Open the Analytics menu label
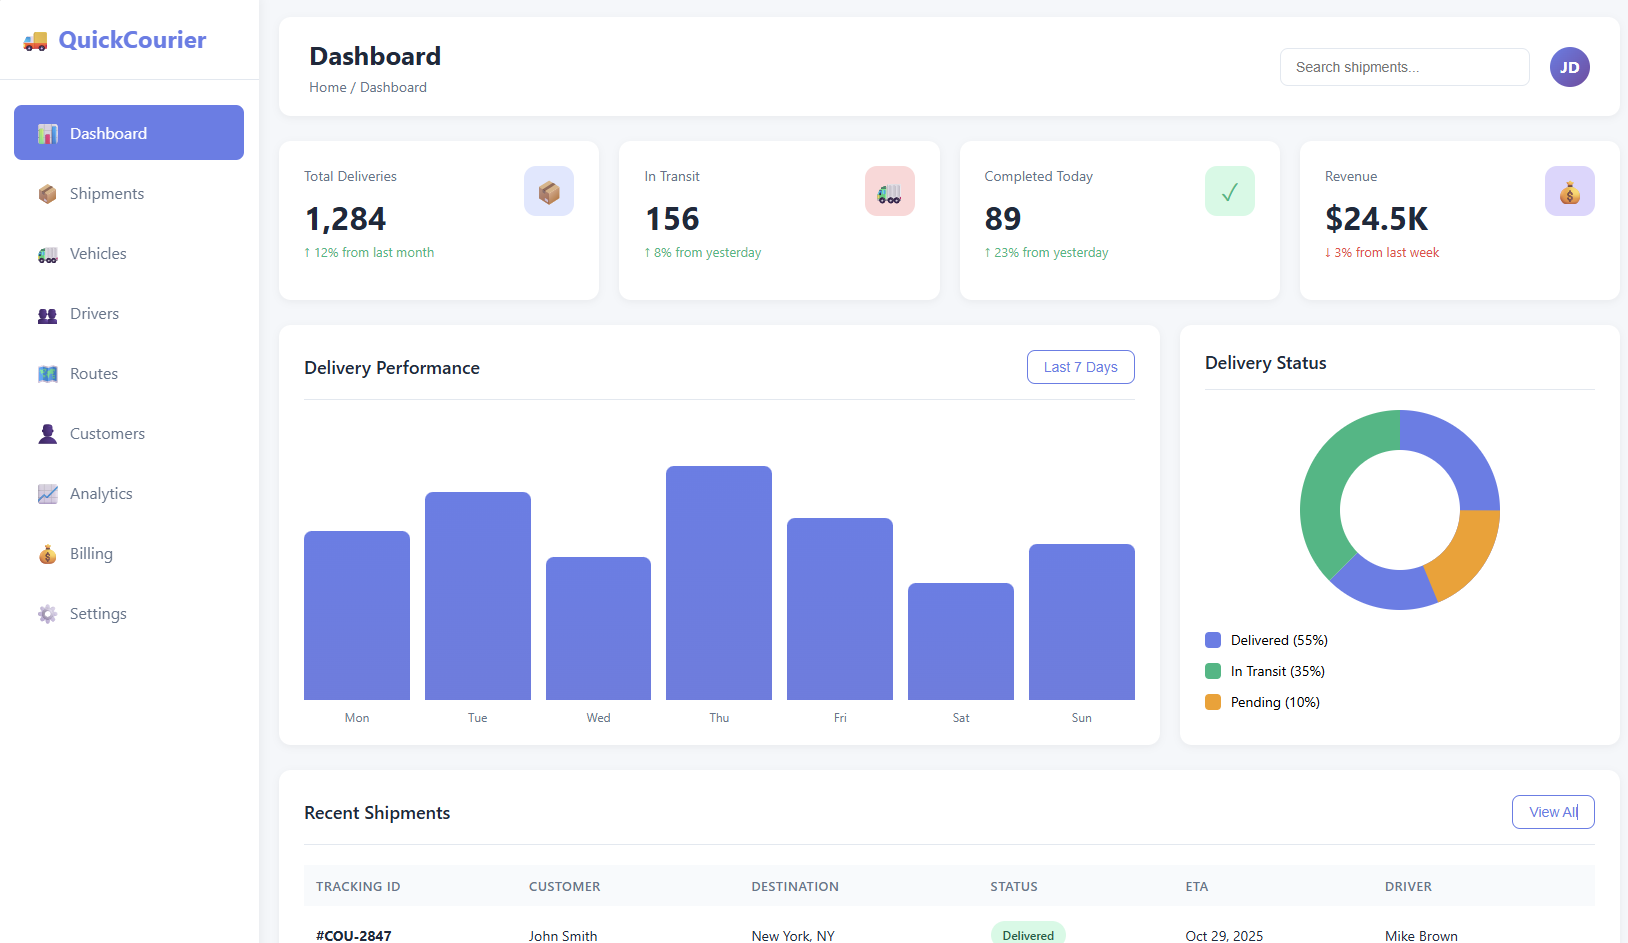 click(101, 494)
